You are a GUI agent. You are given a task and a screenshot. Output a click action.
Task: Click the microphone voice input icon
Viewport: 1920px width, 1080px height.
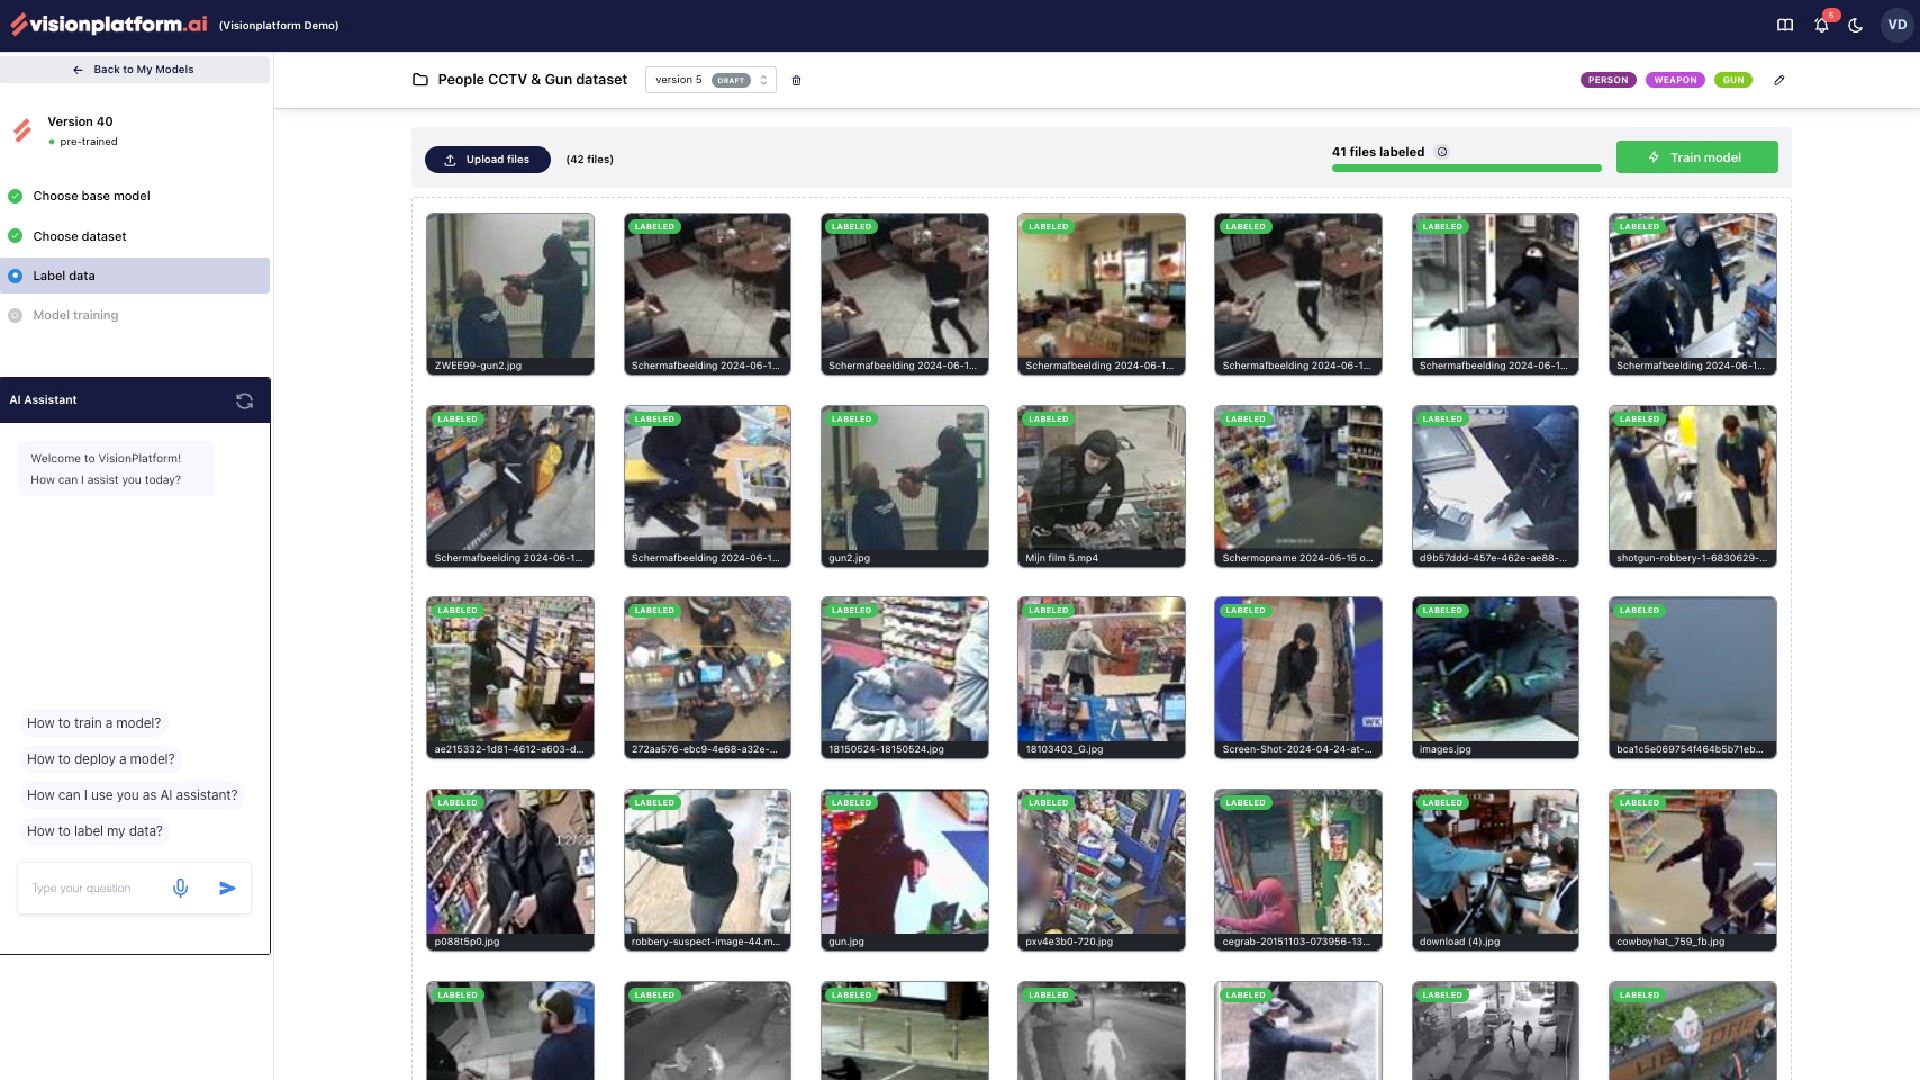180,888
